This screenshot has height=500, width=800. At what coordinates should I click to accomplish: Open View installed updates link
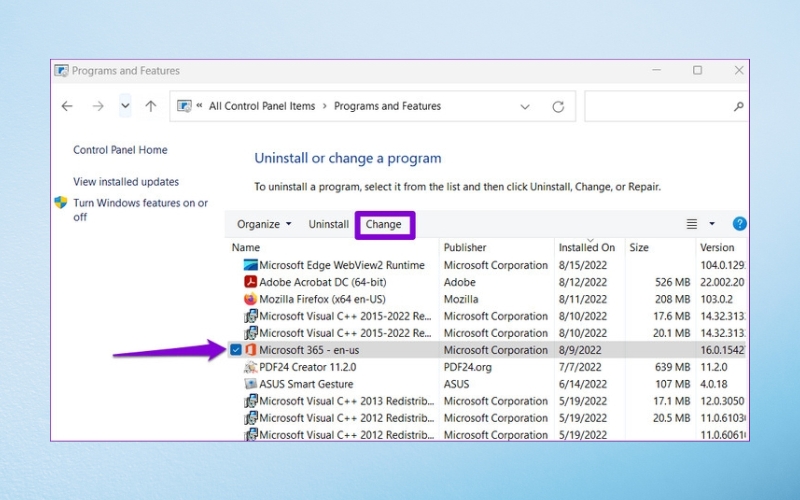tap(126, 182)
